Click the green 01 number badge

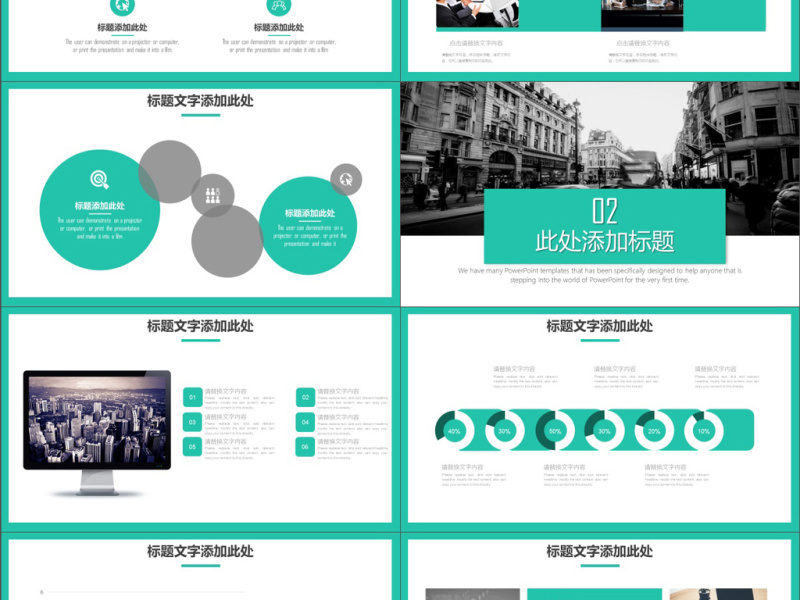[x=193, y=398]
